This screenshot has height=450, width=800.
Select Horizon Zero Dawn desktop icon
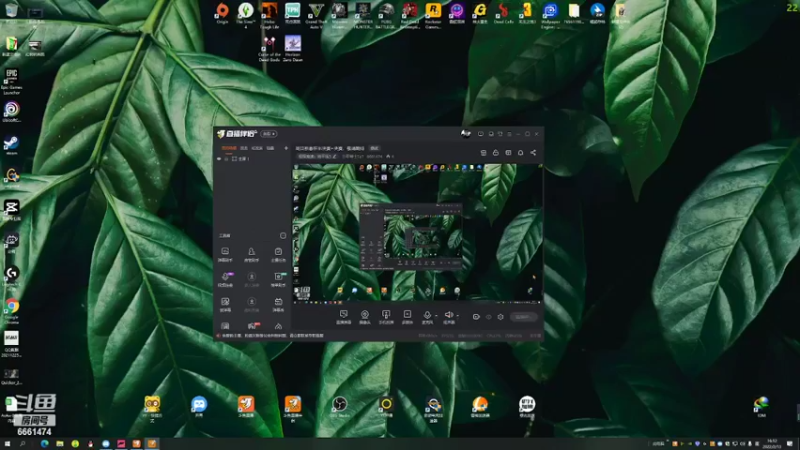pos(293,49)
